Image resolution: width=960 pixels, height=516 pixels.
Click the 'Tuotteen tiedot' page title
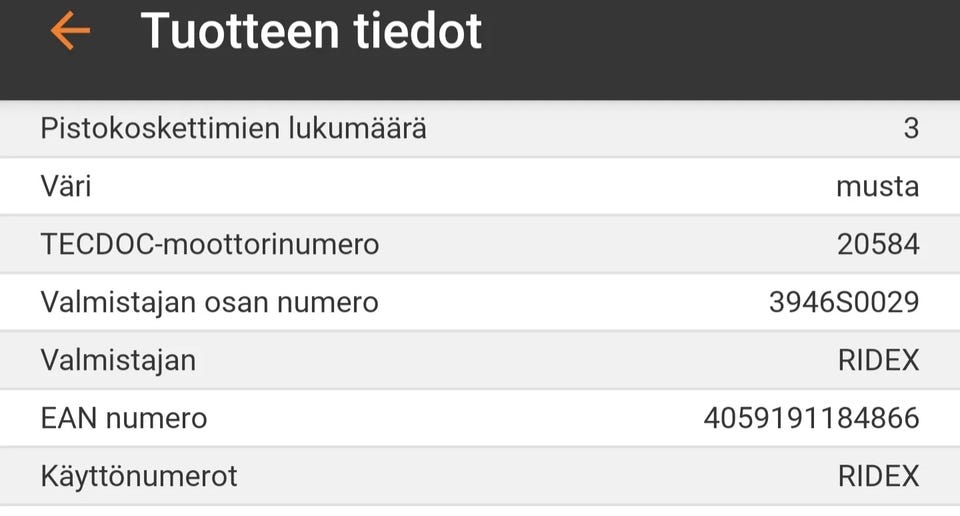311,31
